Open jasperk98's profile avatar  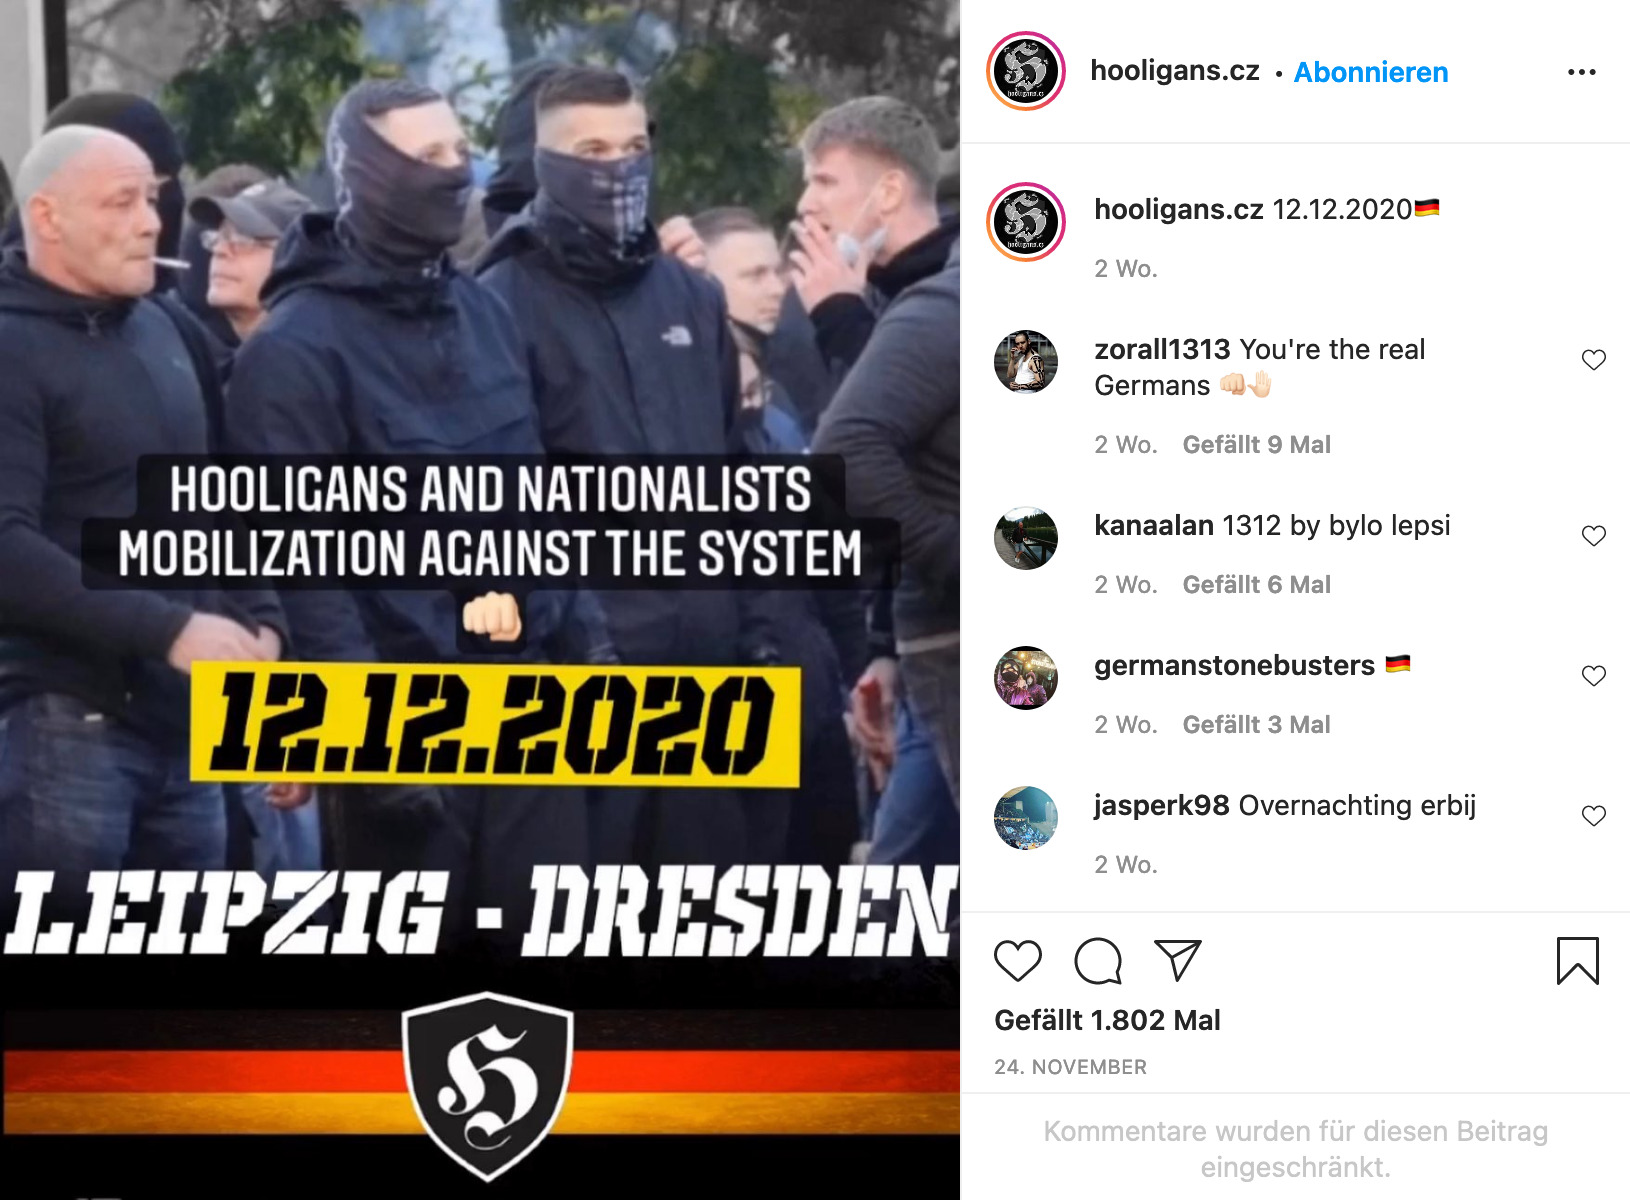pyautogui.click(x=1026, y=817)
